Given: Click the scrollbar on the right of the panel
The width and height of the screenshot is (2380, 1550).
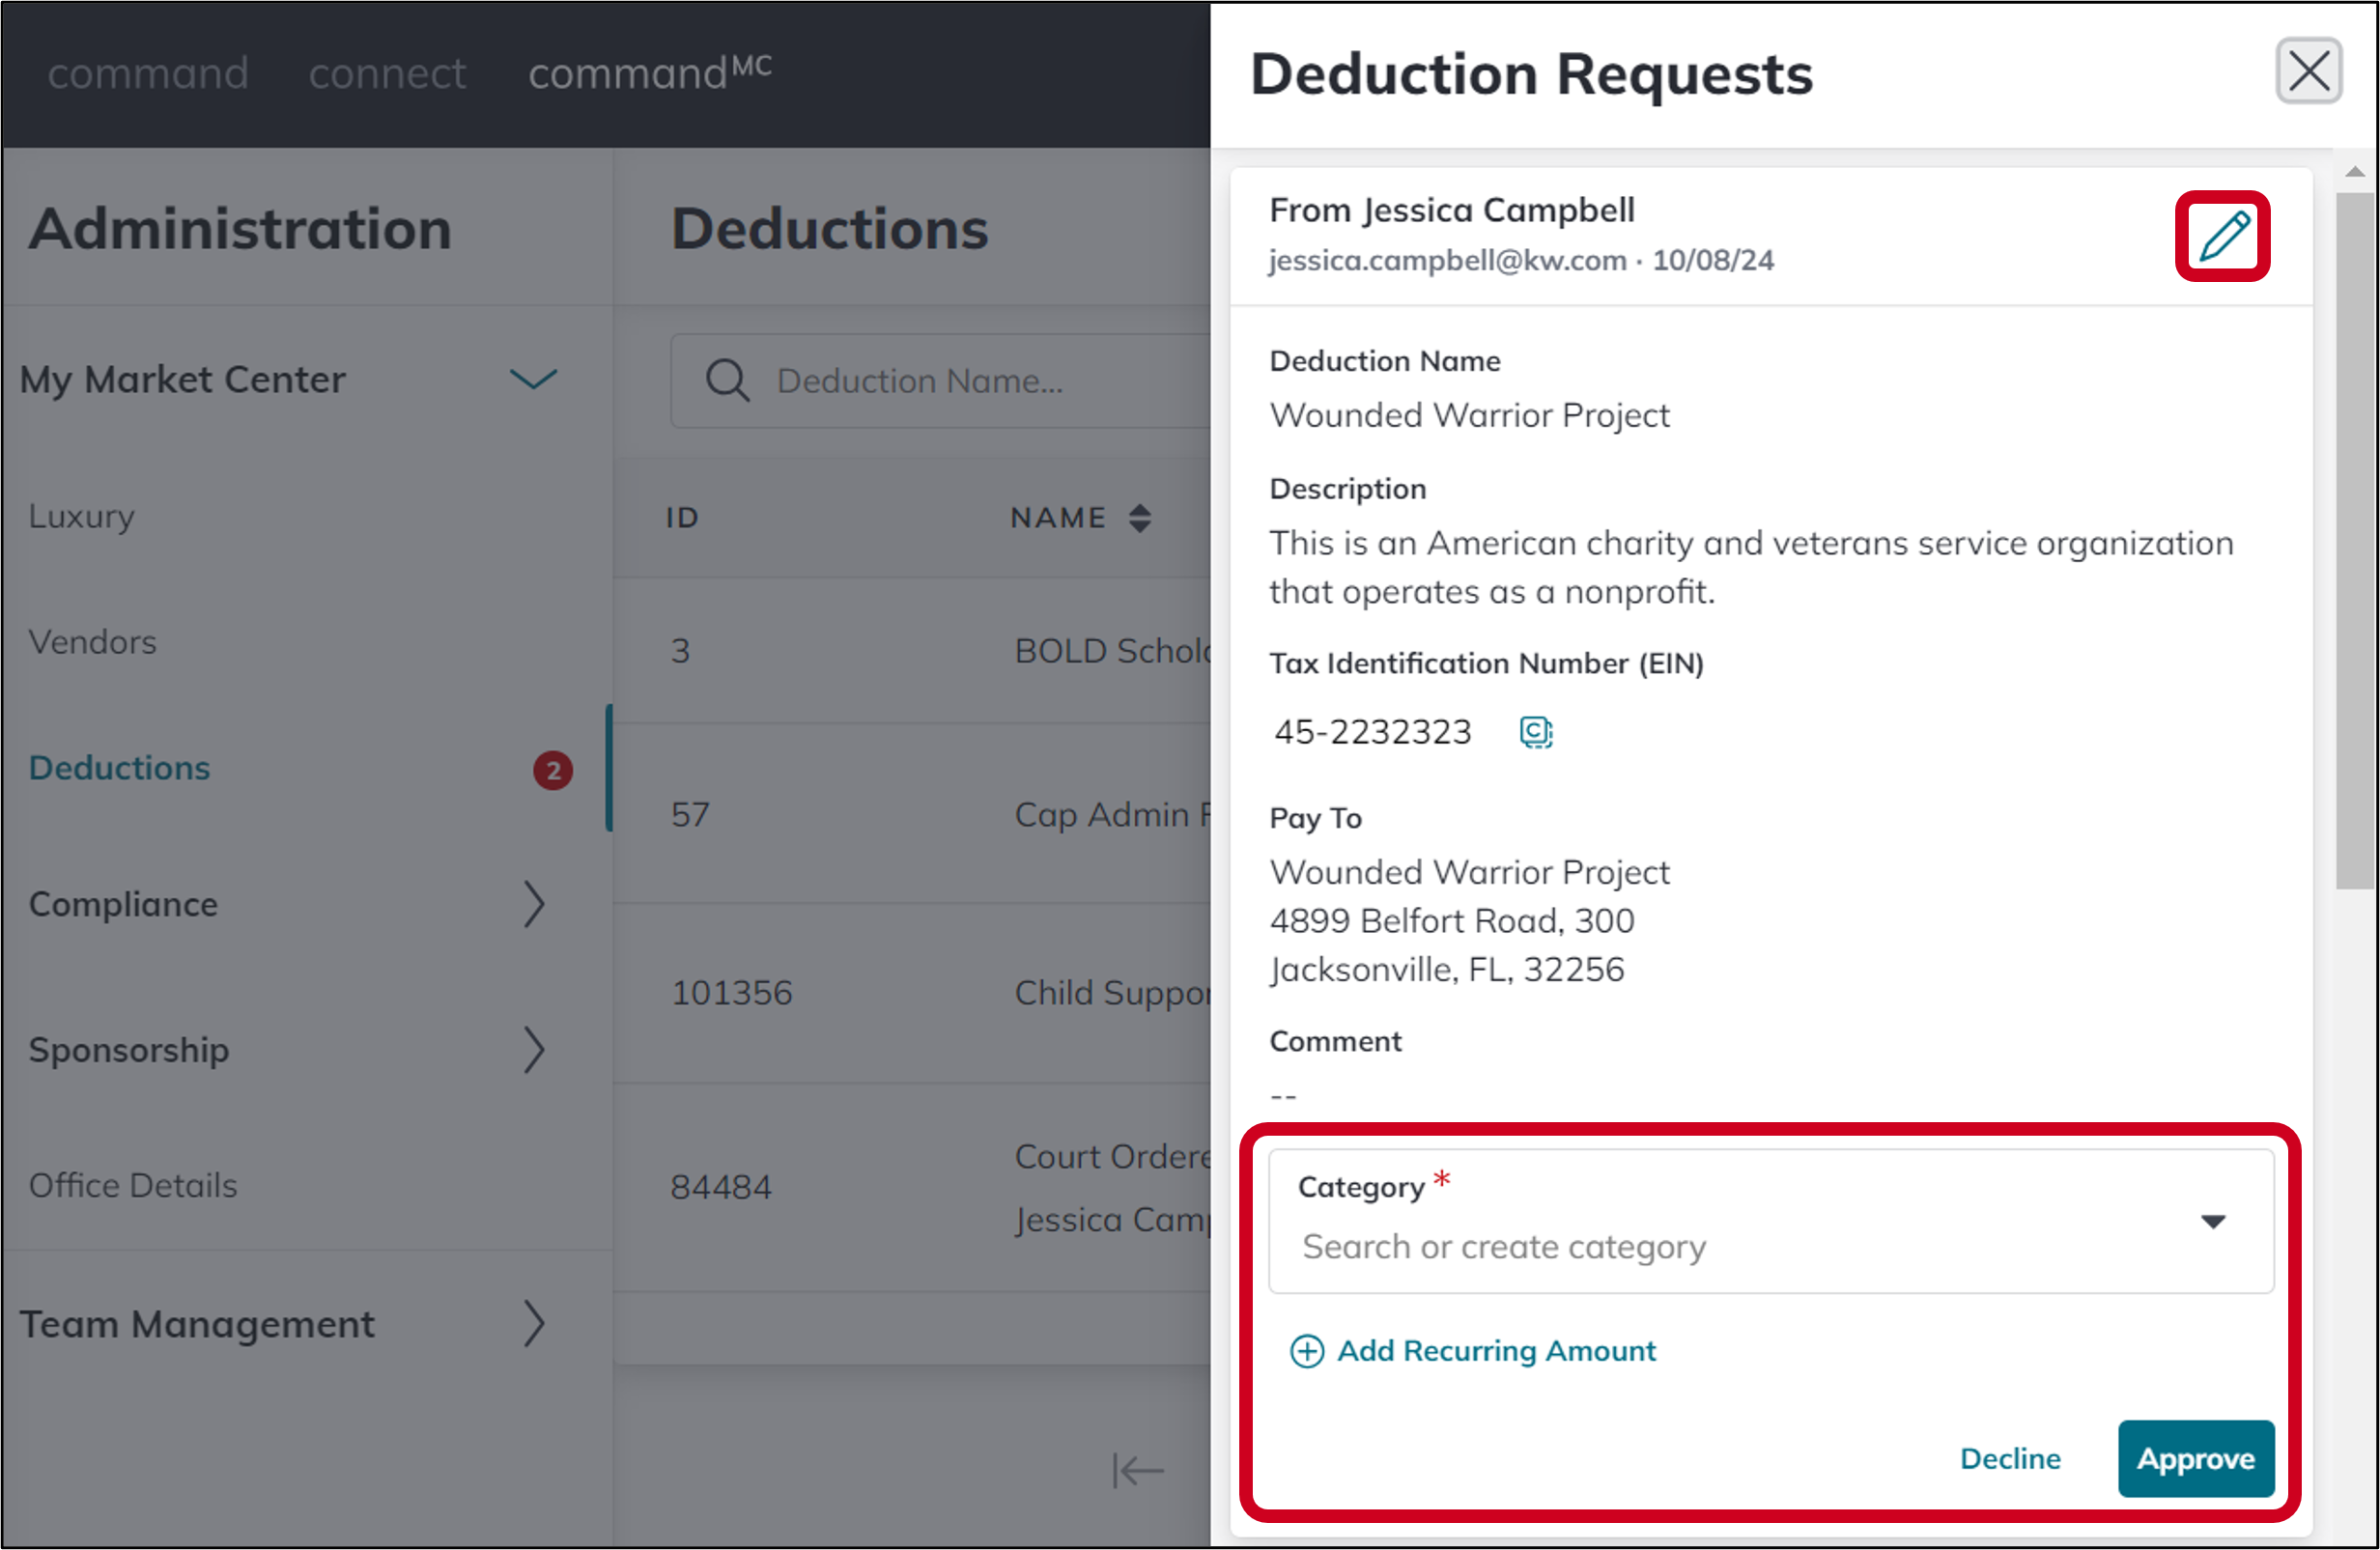Looking at the screenshot, I should coord(2355,520).
